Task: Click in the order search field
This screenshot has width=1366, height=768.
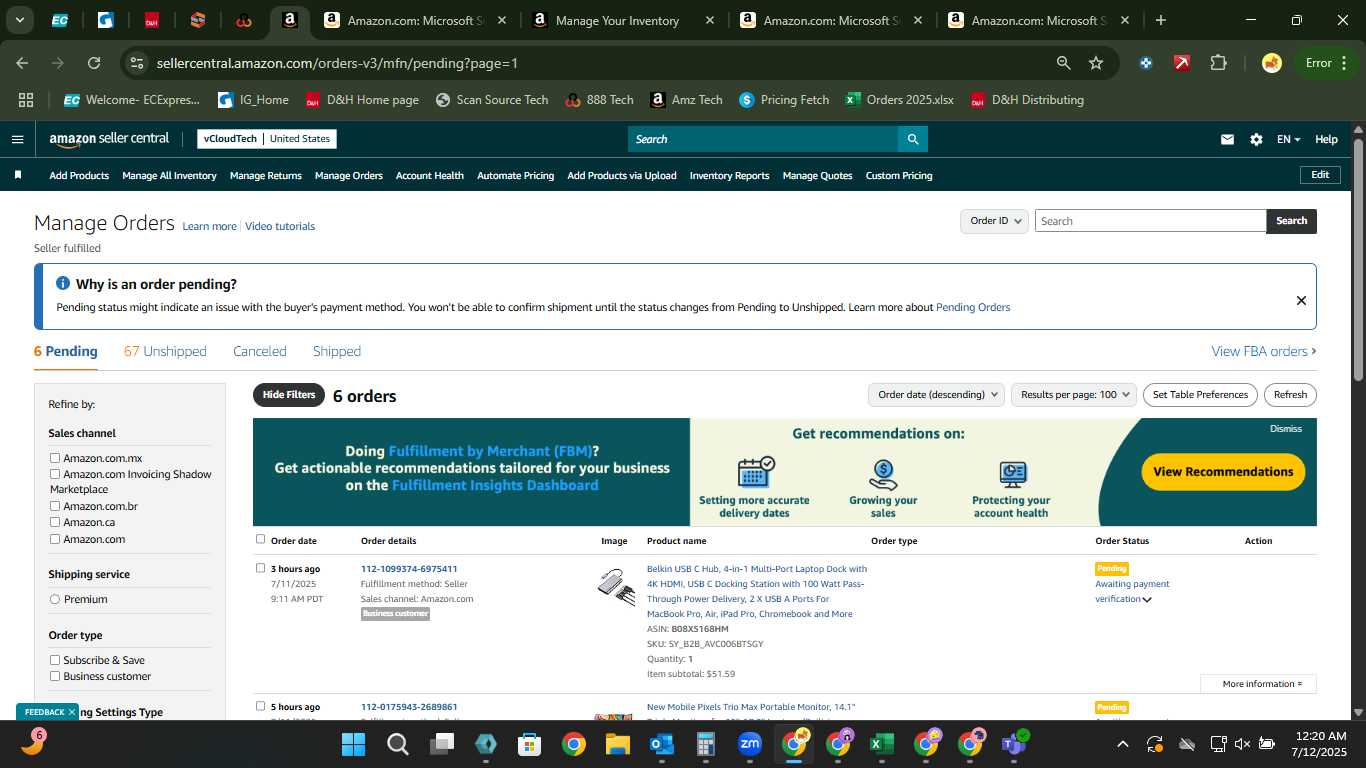Action: 1150,221
